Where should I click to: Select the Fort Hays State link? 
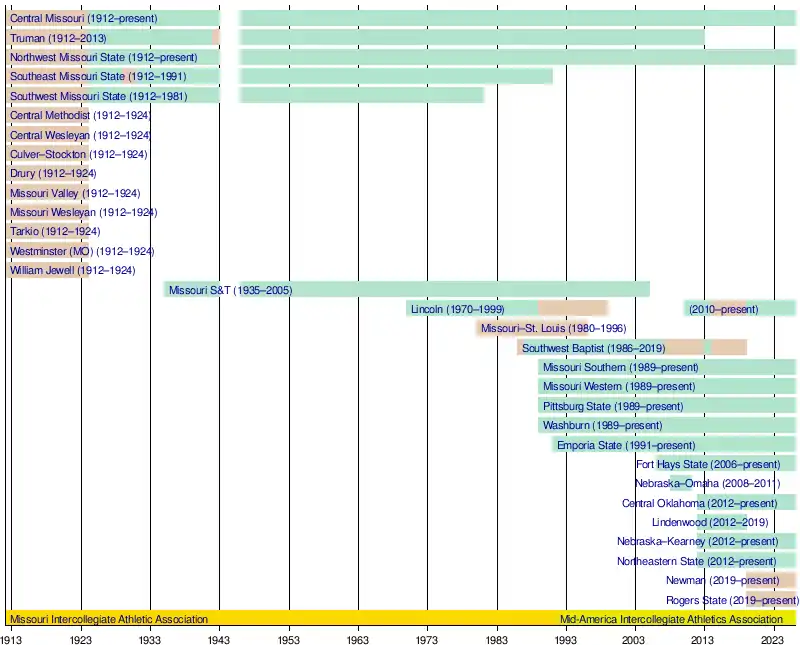pyautogui.click(x=672, y=465)
